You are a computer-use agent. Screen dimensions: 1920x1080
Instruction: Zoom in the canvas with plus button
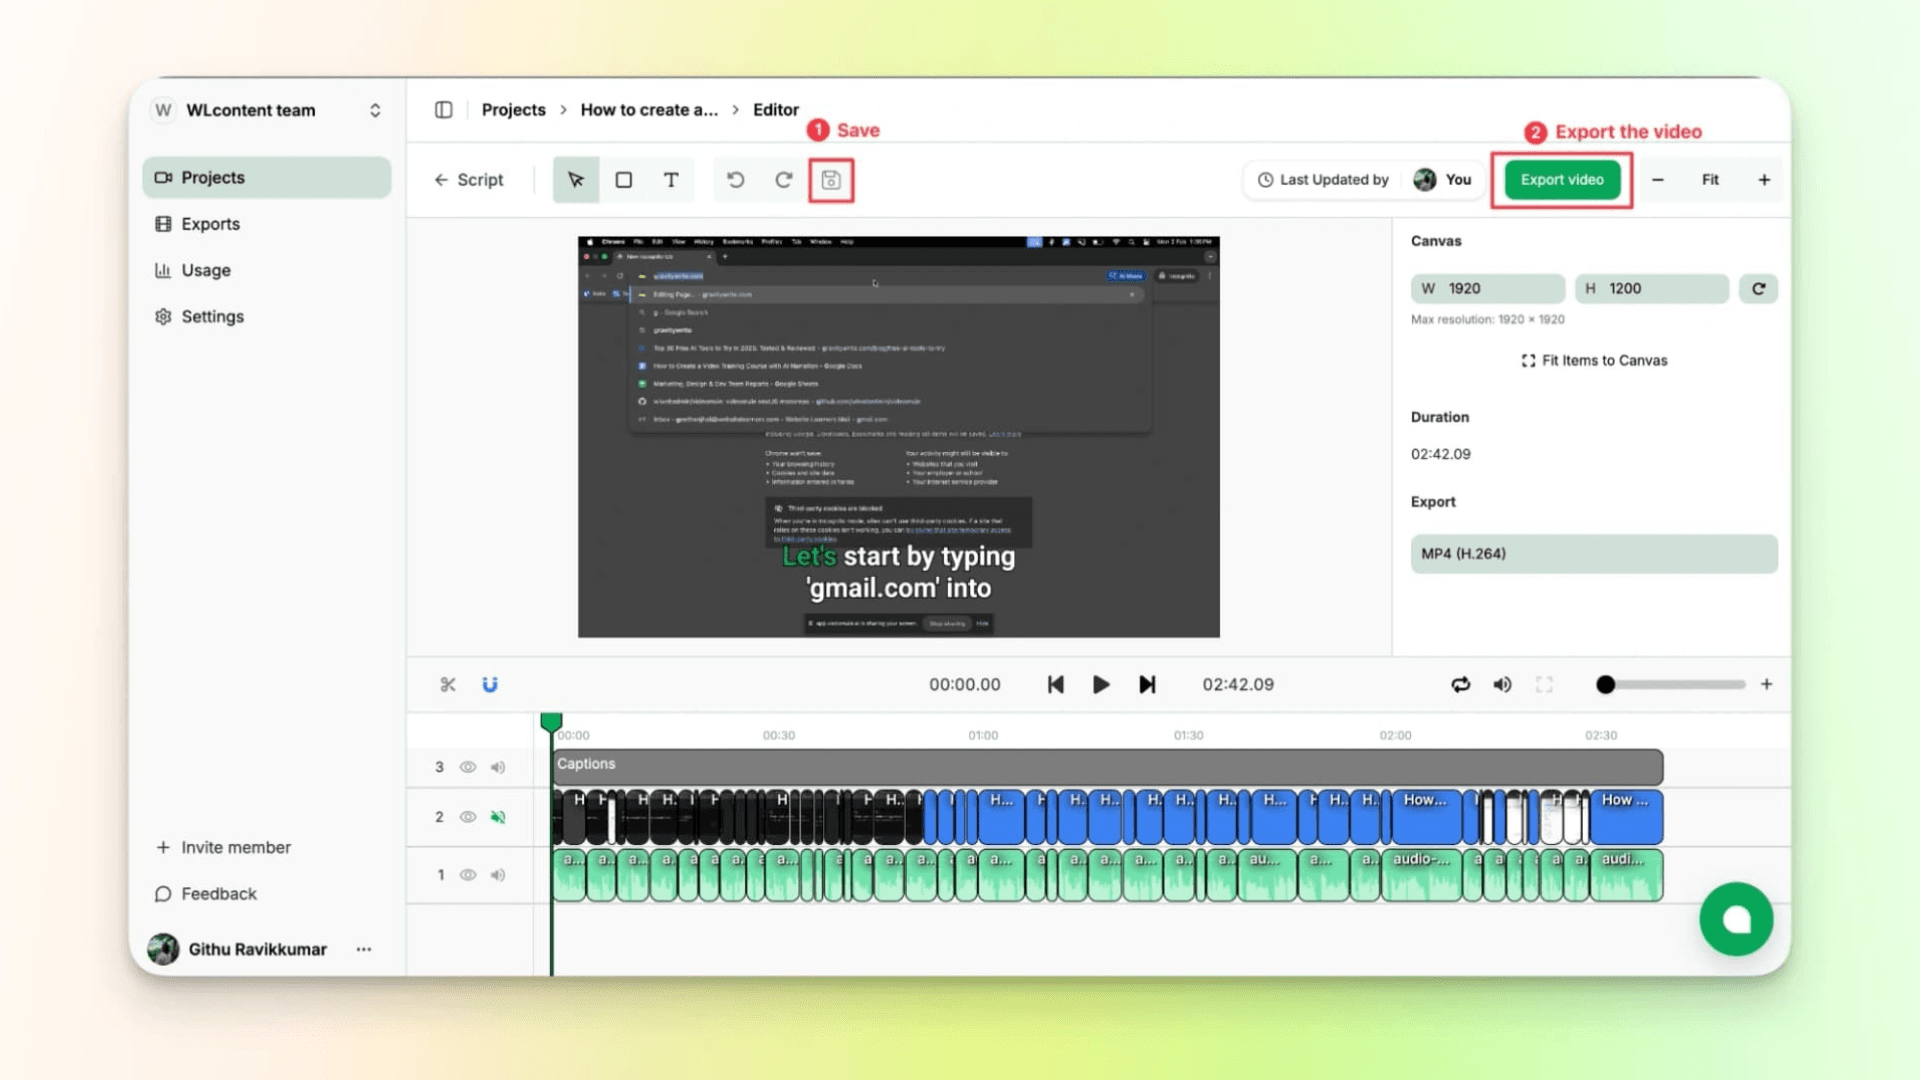pos(1764,180)
